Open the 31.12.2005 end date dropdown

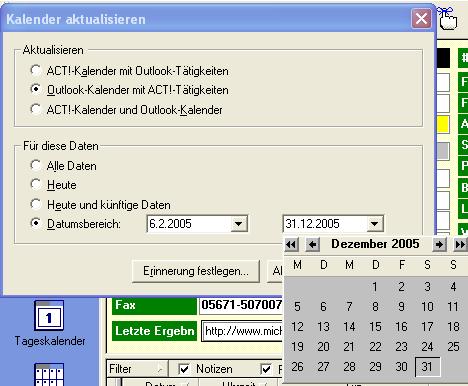[x=374, y=224]
